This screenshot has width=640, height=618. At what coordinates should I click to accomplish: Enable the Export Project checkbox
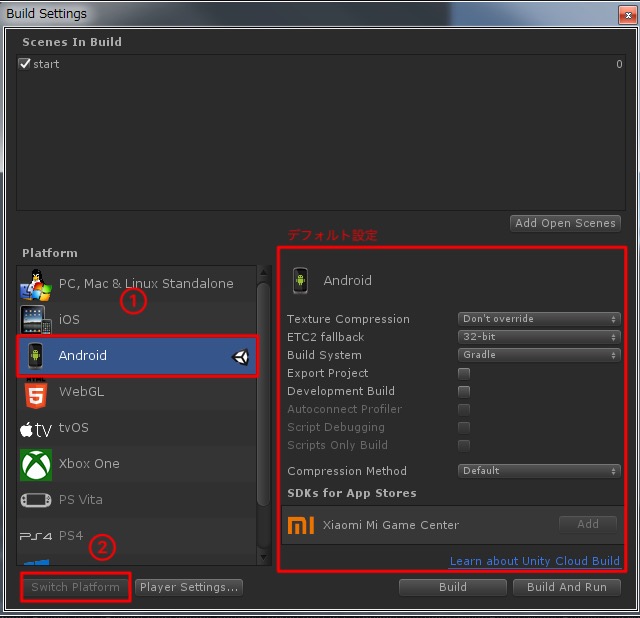[x=464, y=373]
